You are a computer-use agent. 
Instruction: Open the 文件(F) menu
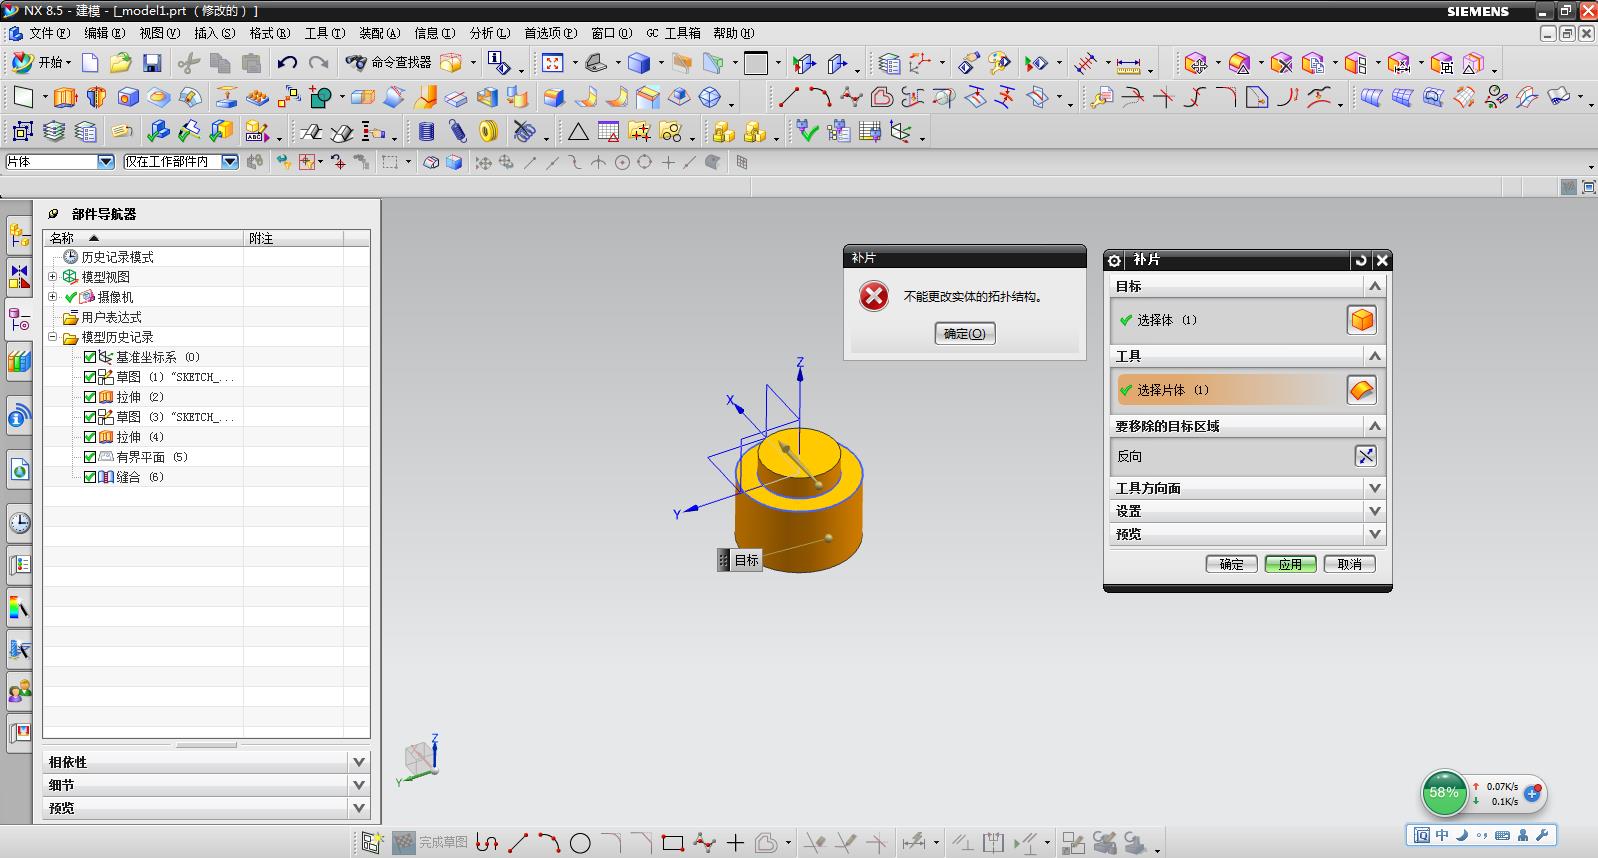(x=49, y=33)
